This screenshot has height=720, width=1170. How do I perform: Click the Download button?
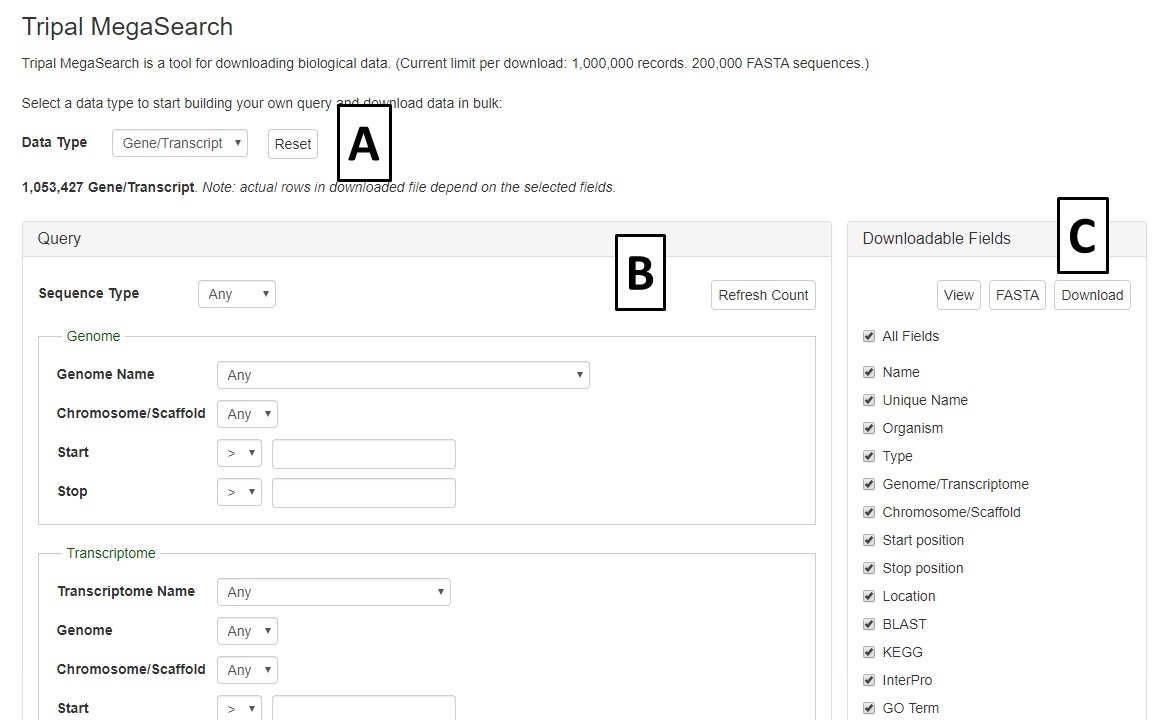[1092, 295]
